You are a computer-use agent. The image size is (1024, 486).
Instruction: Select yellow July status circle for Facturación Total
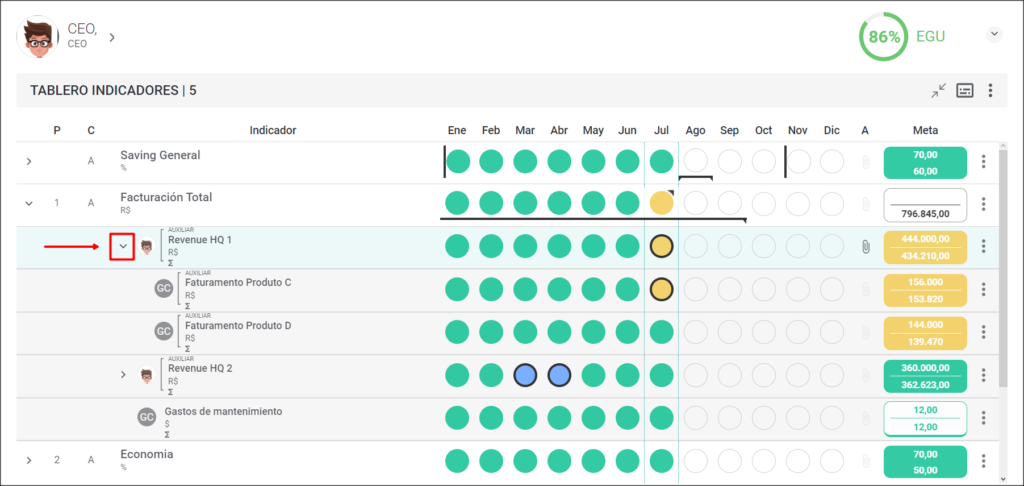(662, 203)
